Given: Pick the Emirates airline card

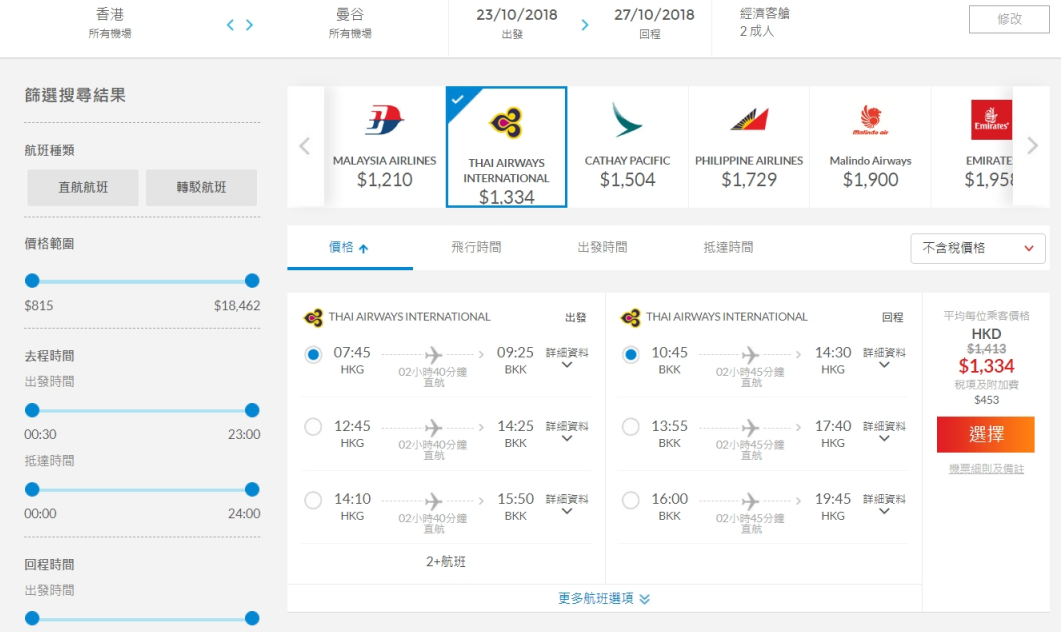Looking at the screenshot, I should pyautogui.click(x=972, y=147).
